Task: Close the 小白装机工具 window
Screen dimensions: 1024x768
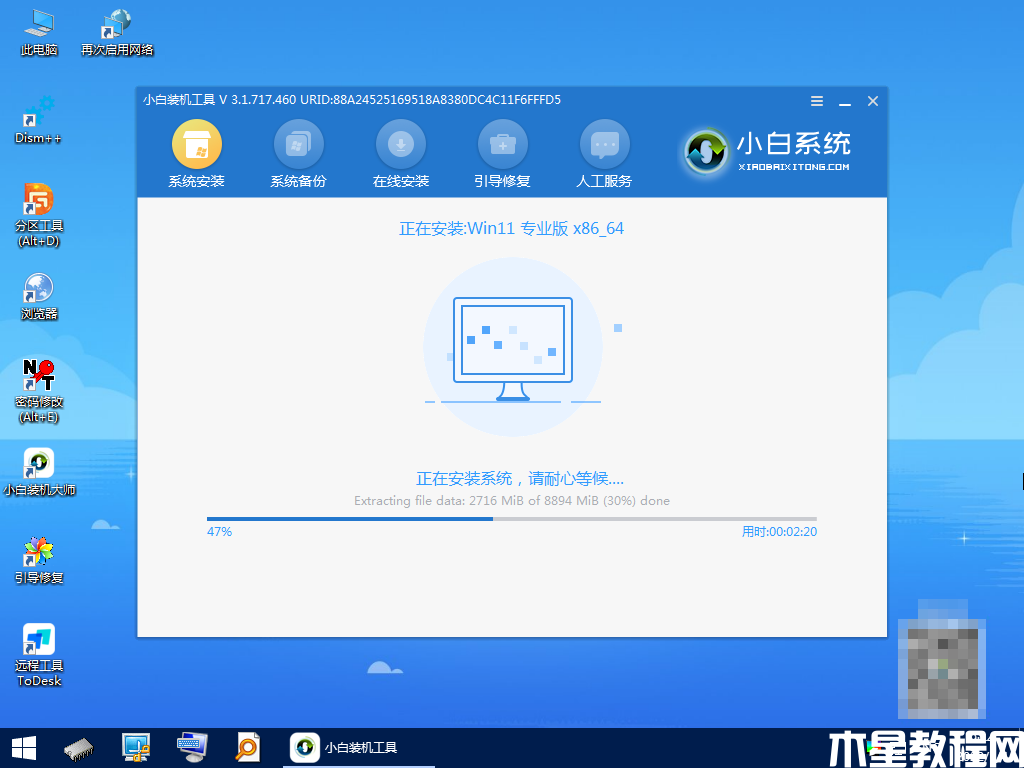Action: tap(873, 101)
